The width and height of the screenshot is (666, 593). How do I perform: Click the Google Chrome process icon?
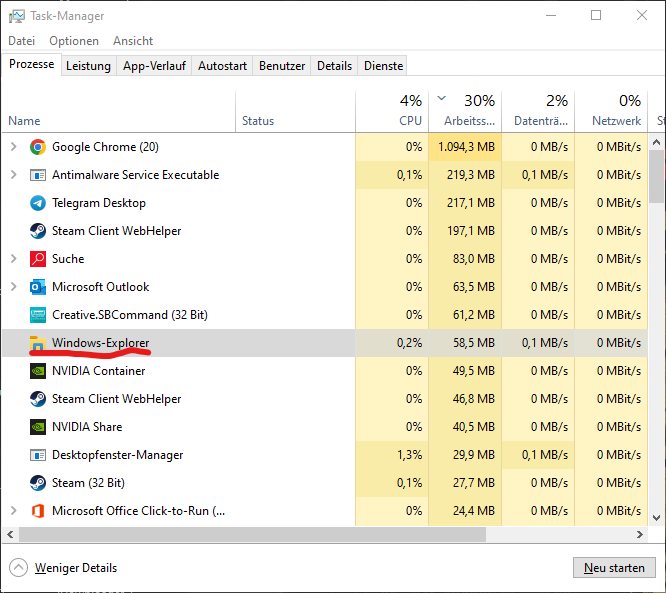(x=38, y=147)
